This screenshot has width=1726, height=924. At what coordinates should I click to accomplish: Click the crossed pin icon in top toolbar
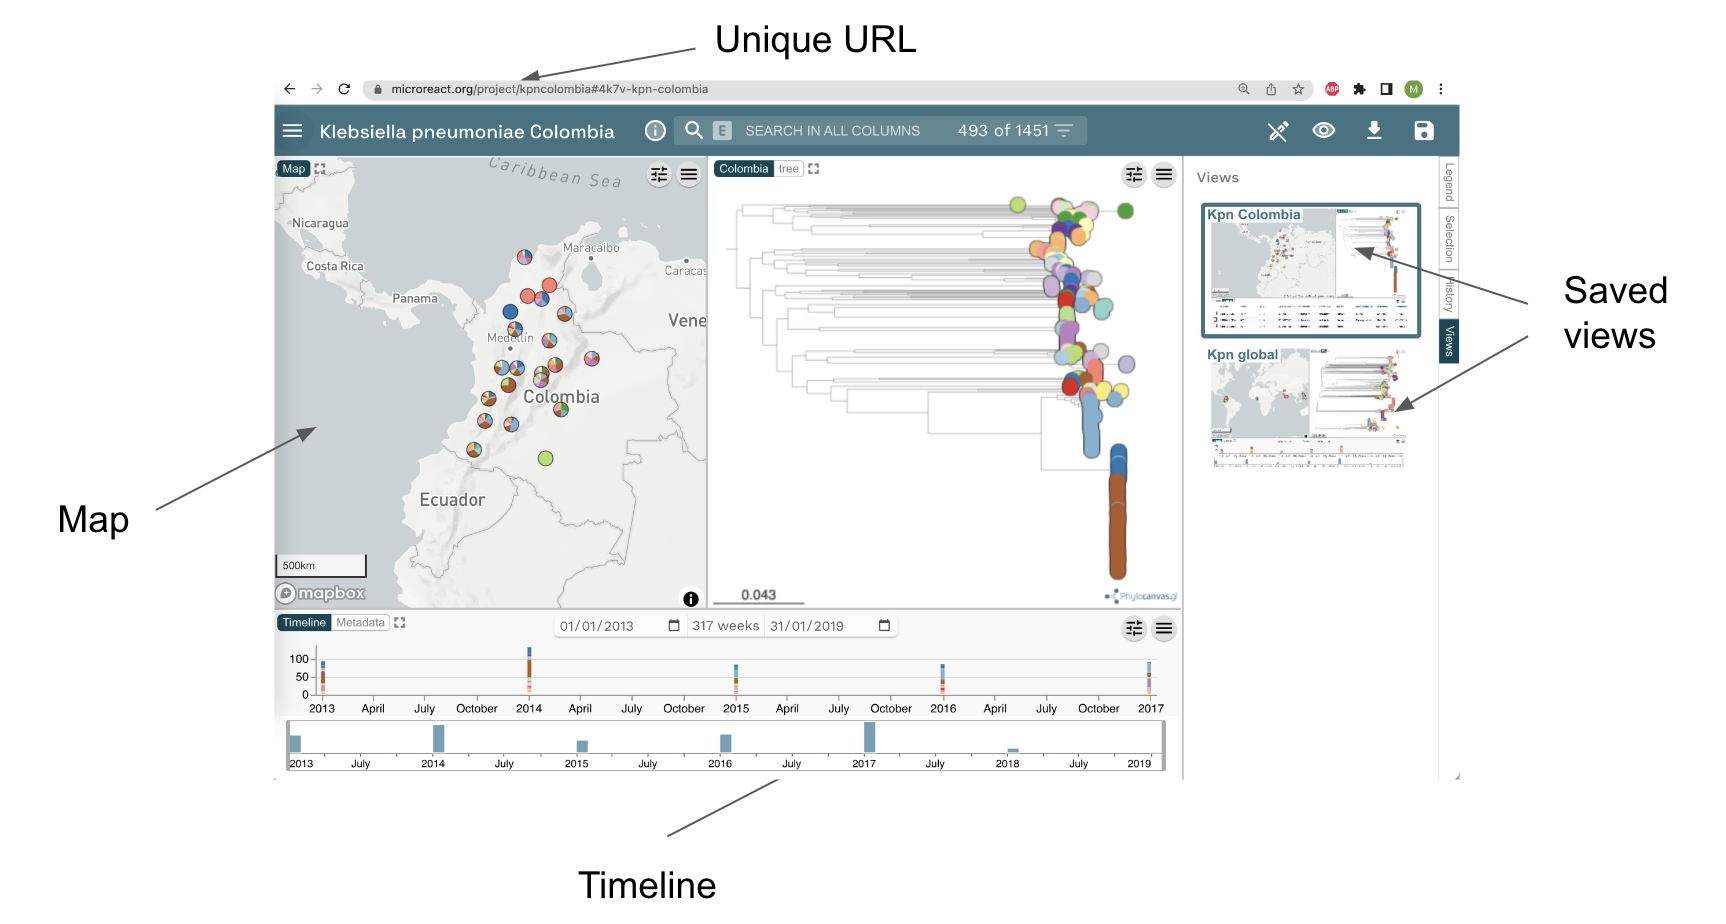[x=1278, y=130]
